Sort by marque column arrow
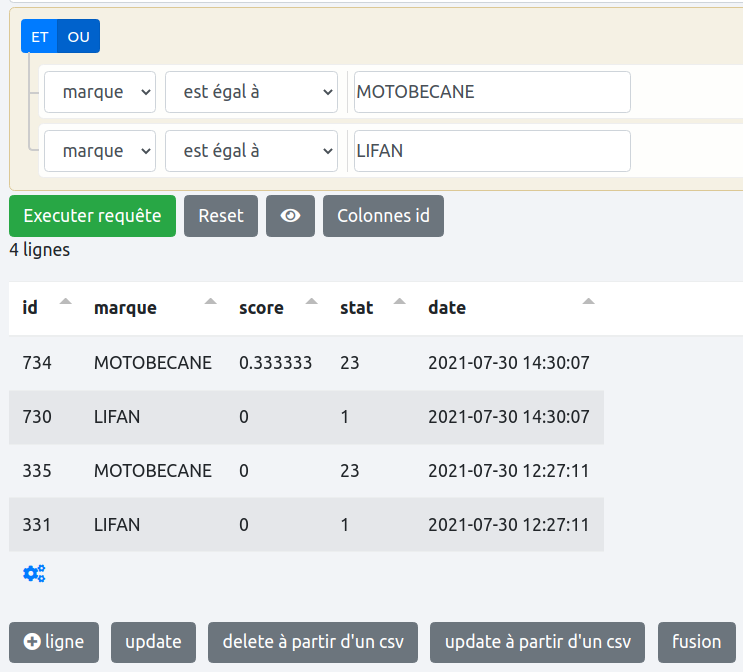Image resolution: width=743 pixels, height=672 pixels. 210,302
